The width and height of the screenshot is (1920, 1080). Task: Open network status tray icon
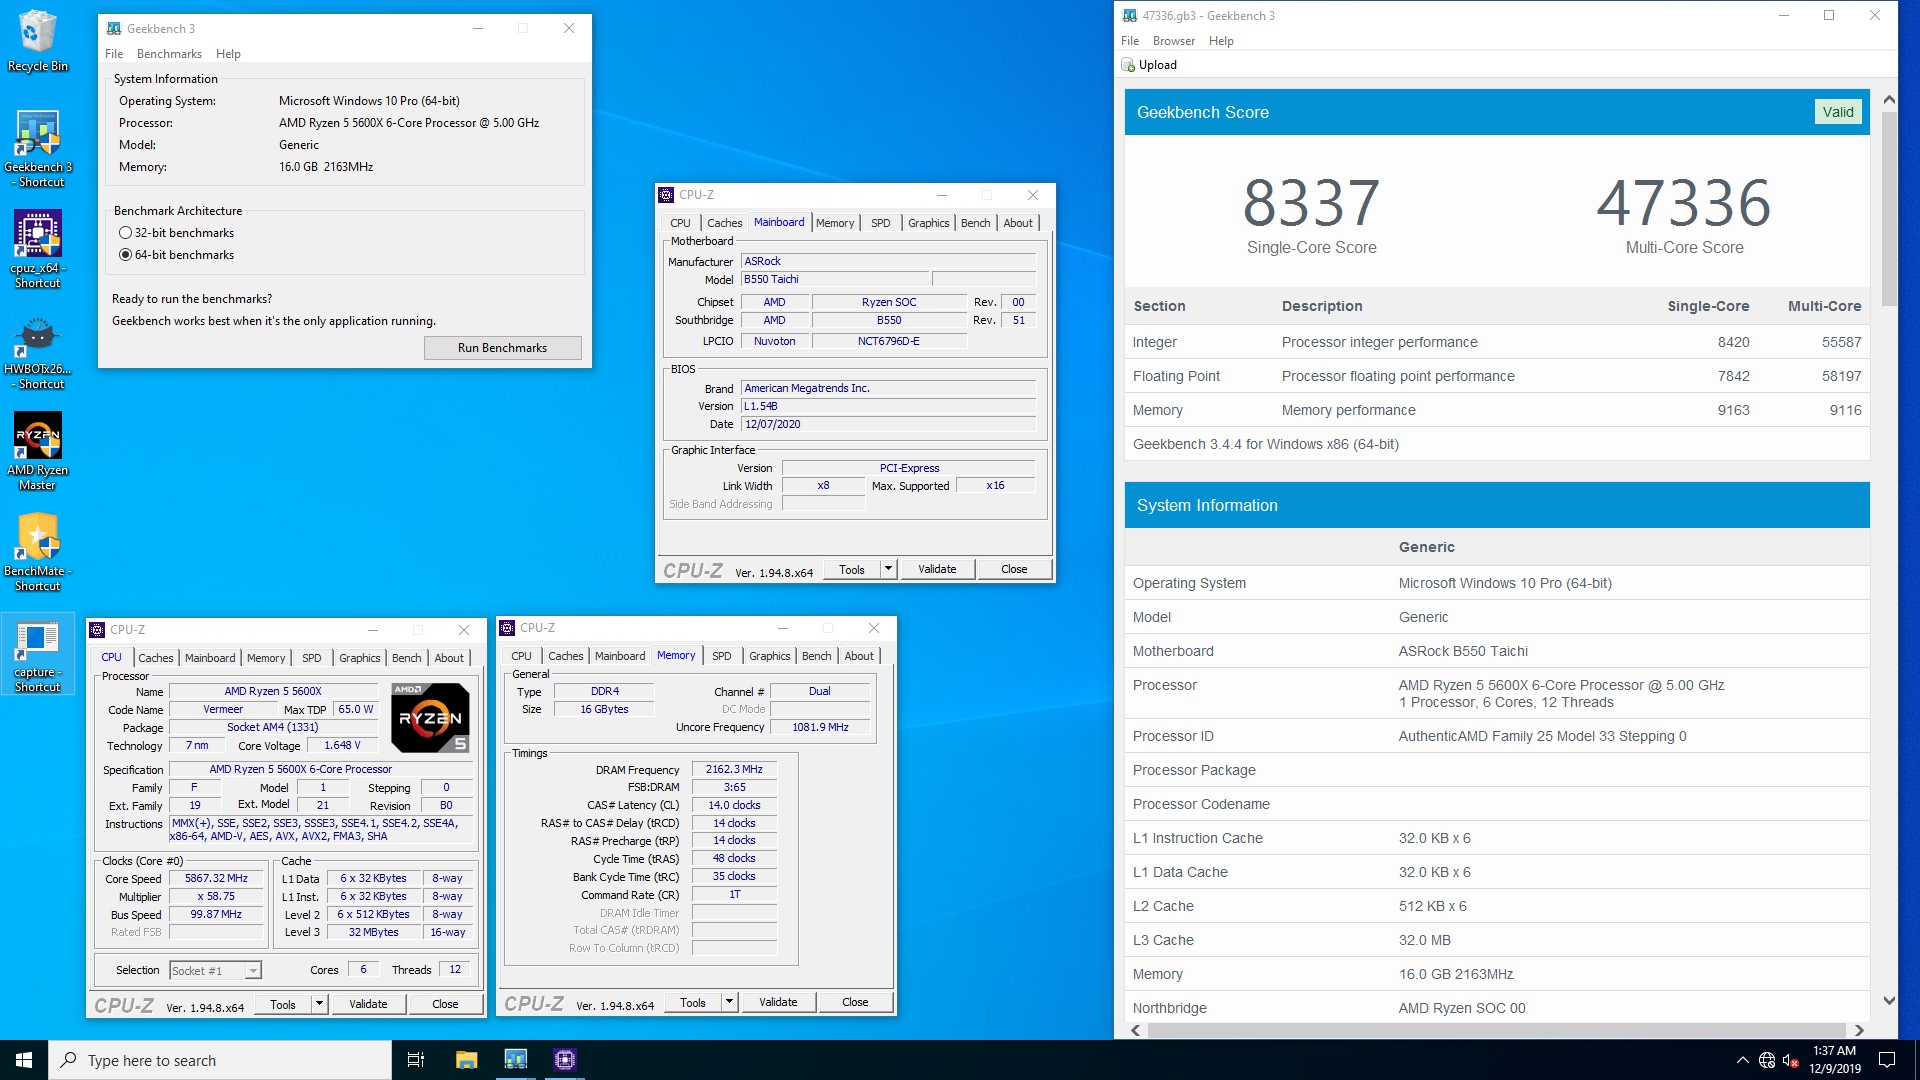pyautogui.click(x=1767, y=1060)
